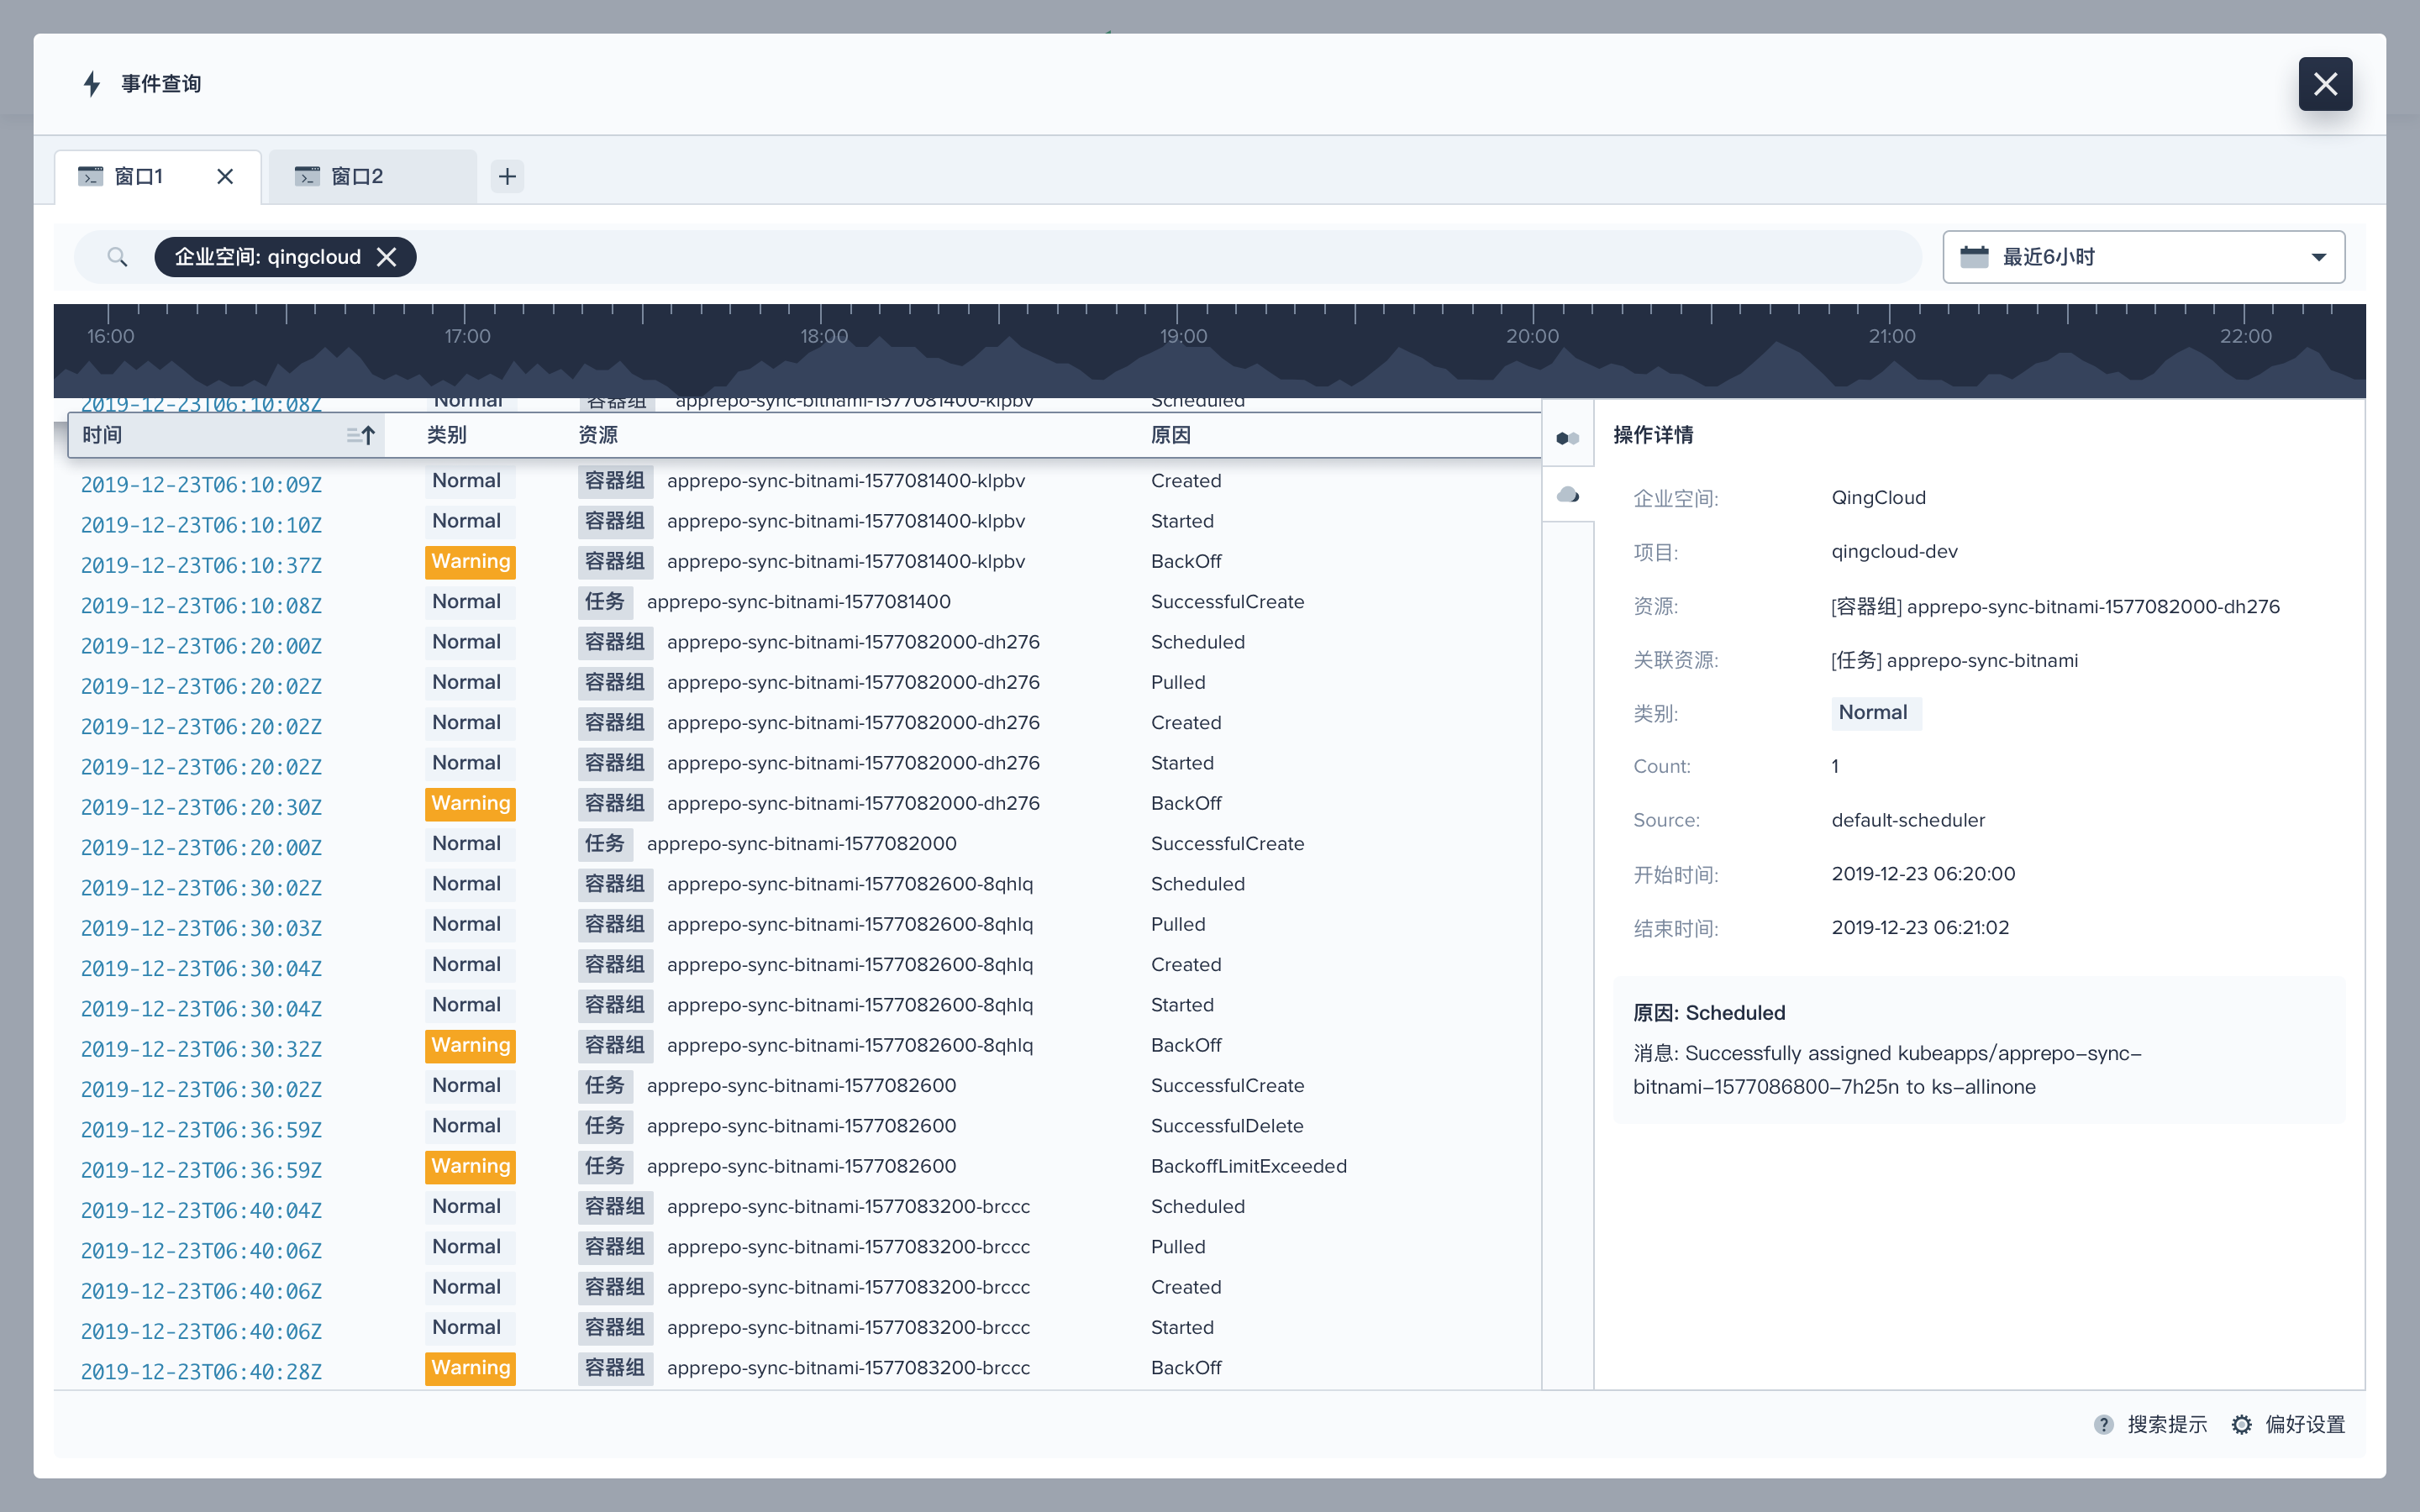This screenshot has height=1512, width=2420.
Task: Open the 2019-12-23T06:10:37Z Warning BackOff event
Action: [x=201, y=565]
